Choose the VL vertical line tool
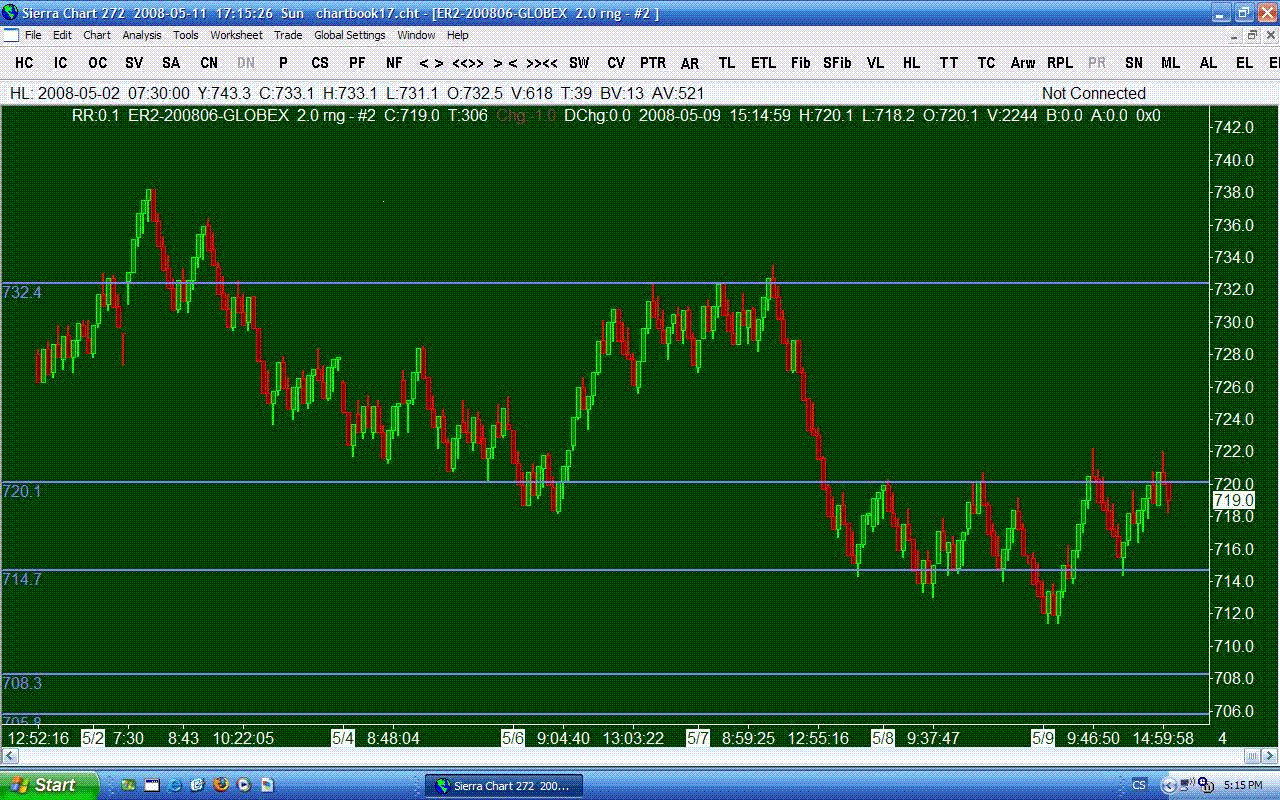Screen dimensions: 1280x800 pos(875,63)
